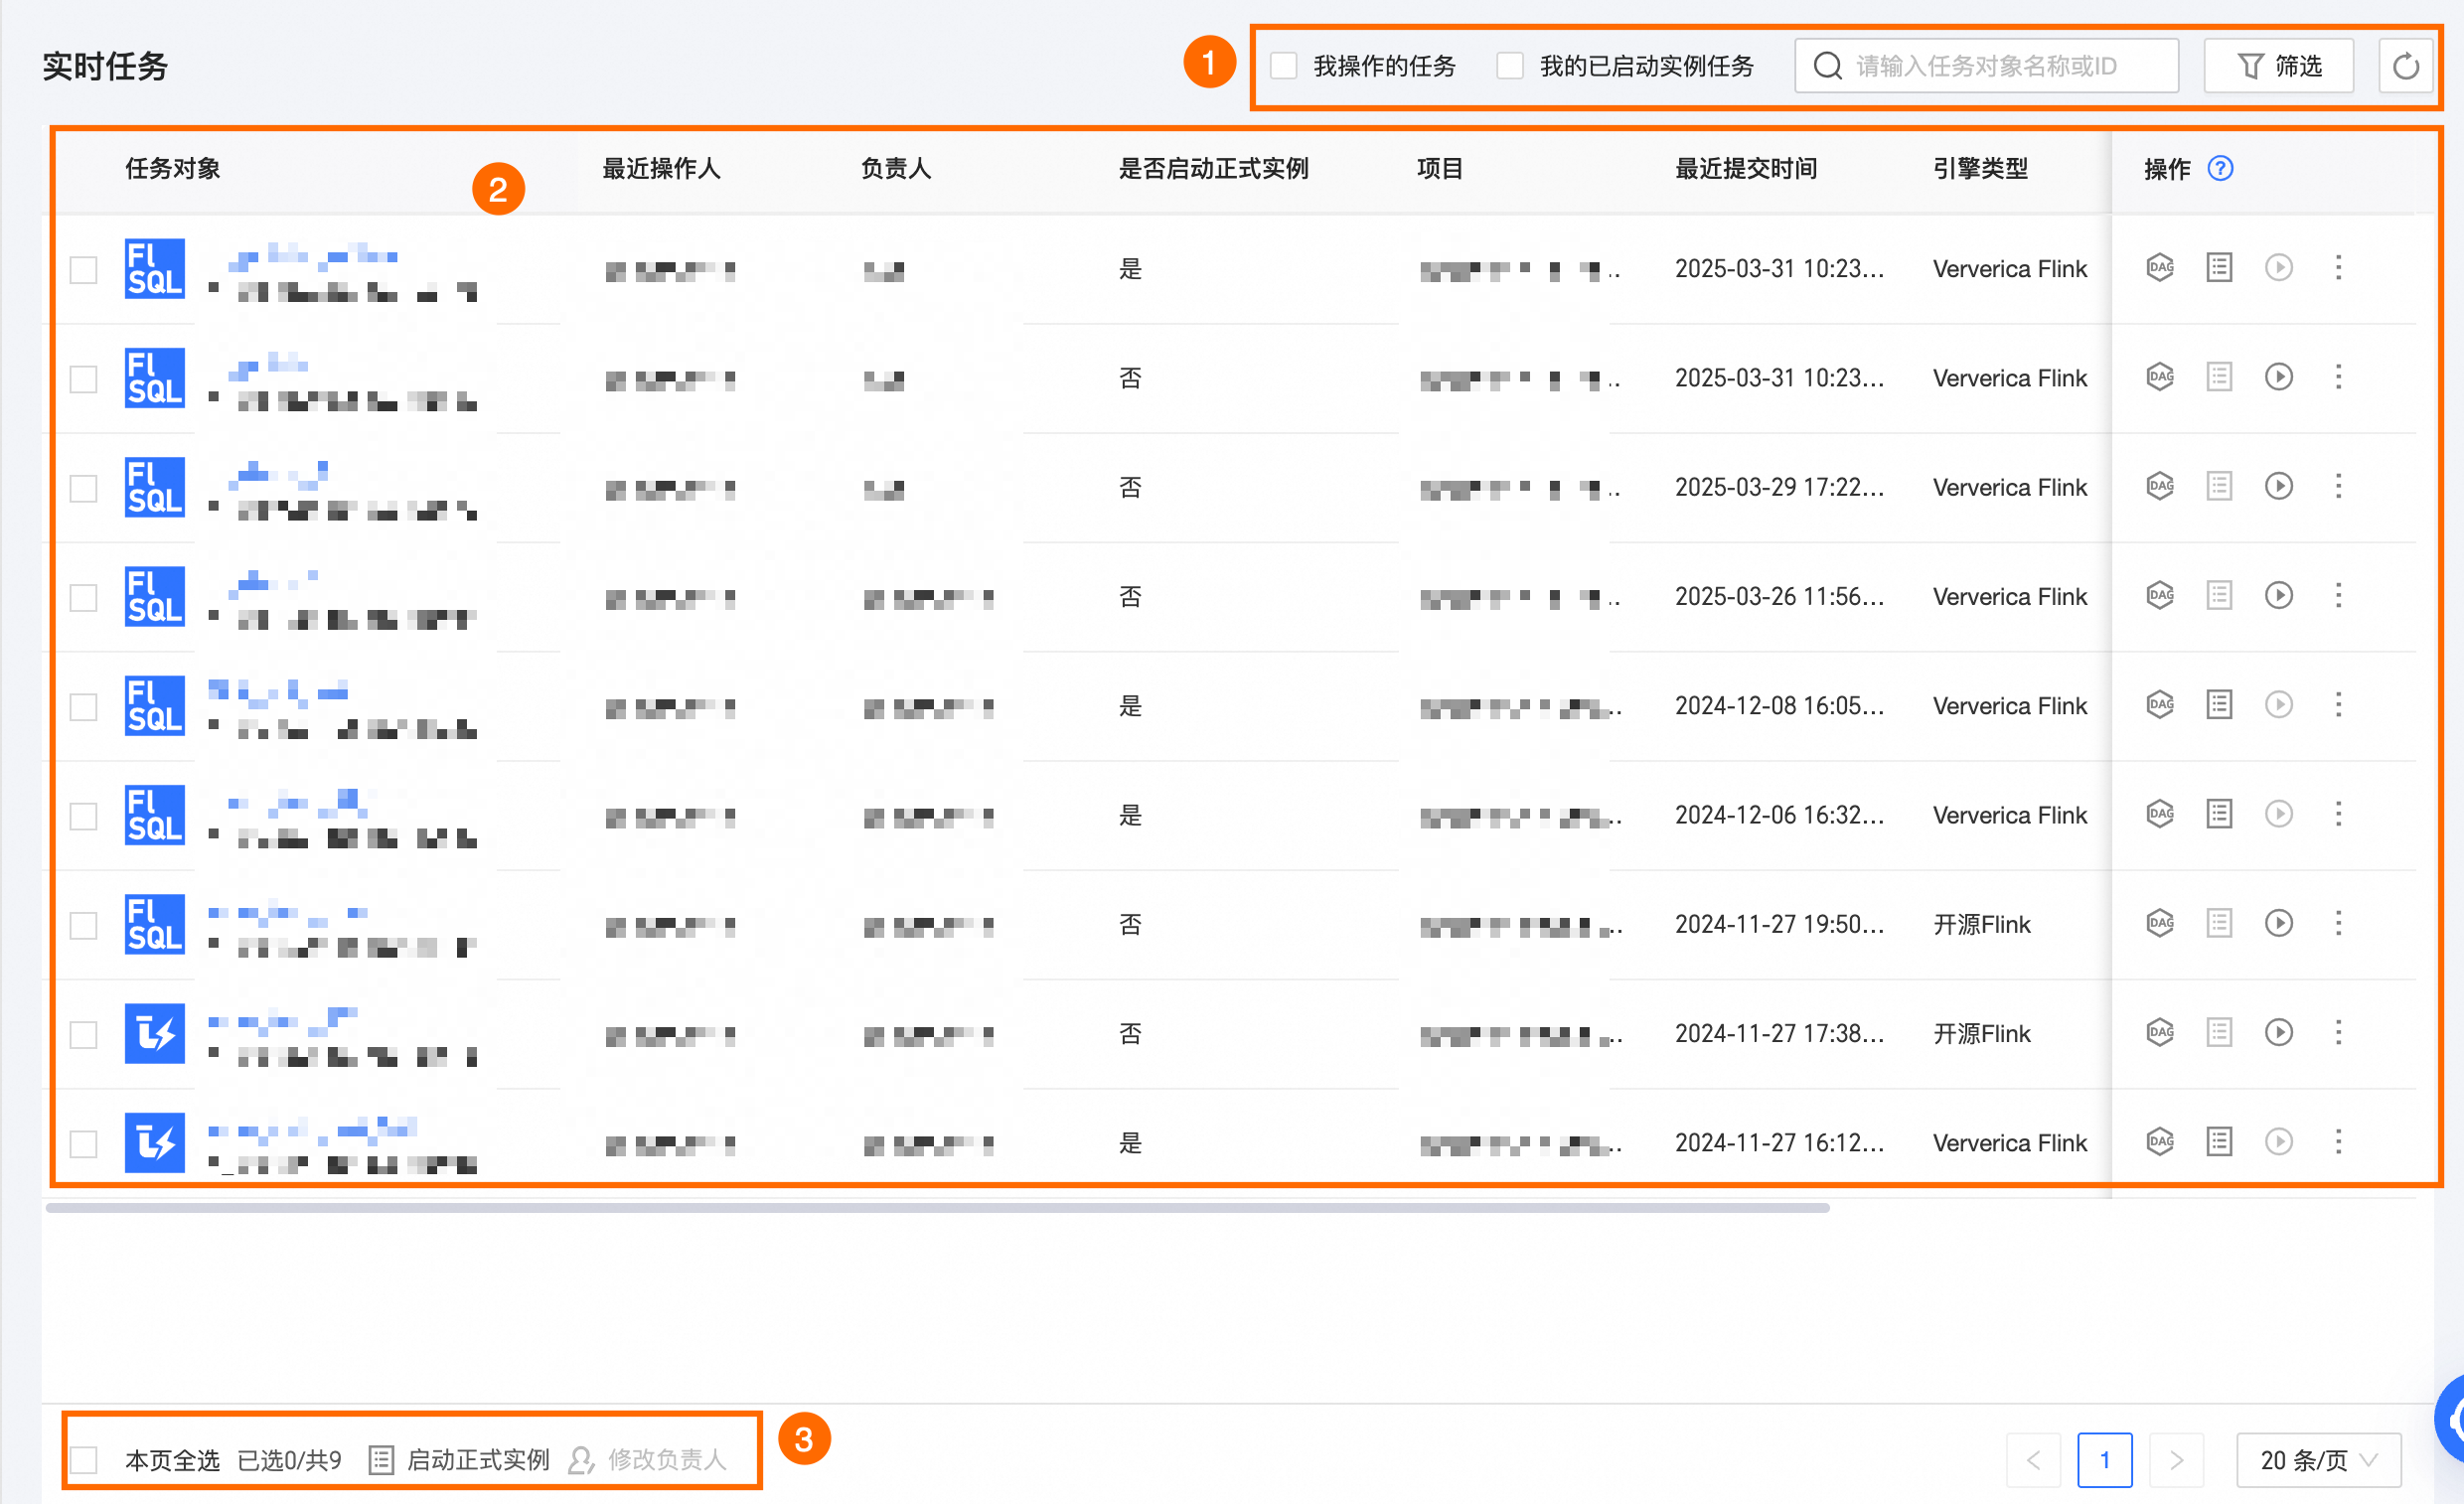This screenshot has width=2464, height=1504.
Task: Open DAG view for the last task row
Action: tap(2160, 1142)
